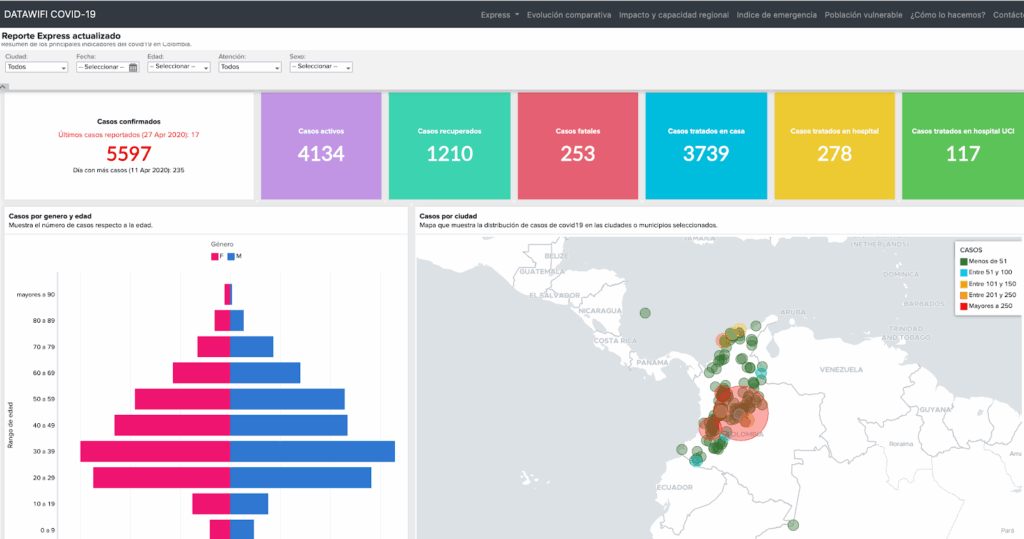Open Población vulnerable section
The width and height of the screenshot is (1024, 539).
click(x=864, y=15)
